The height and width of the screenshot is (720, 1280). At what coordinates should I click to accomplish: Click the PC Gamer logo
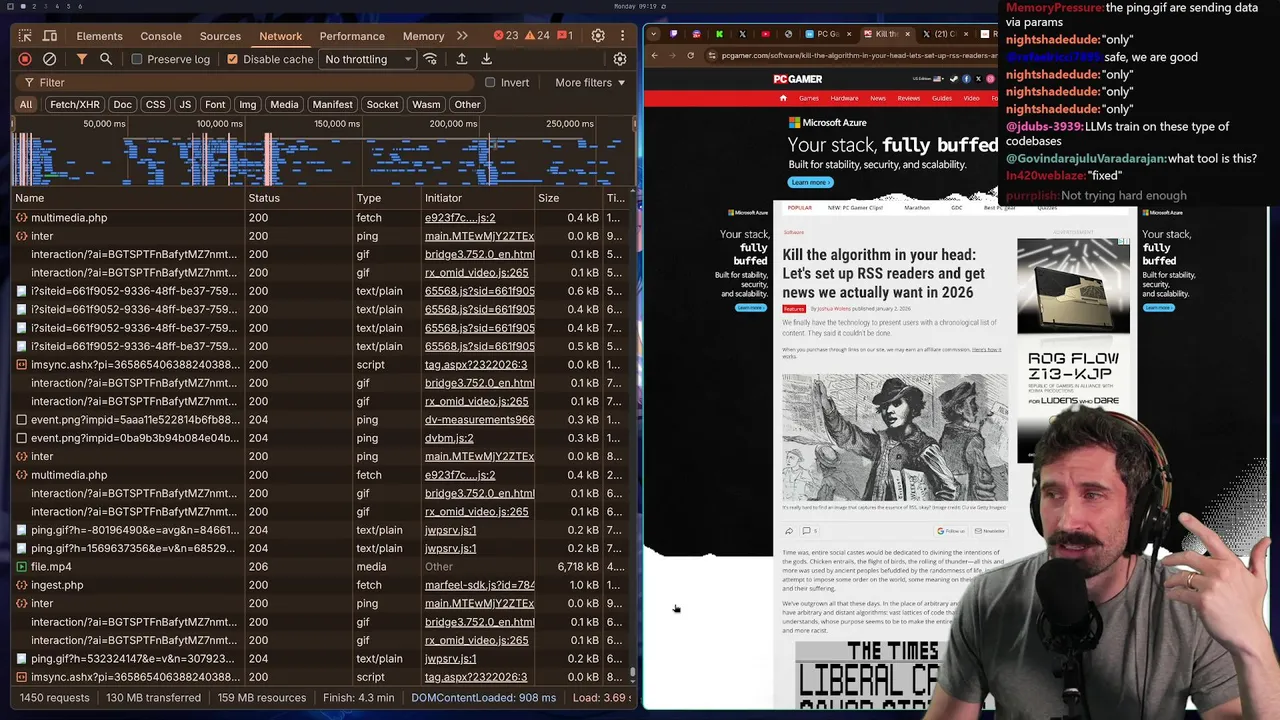(797, 79)
